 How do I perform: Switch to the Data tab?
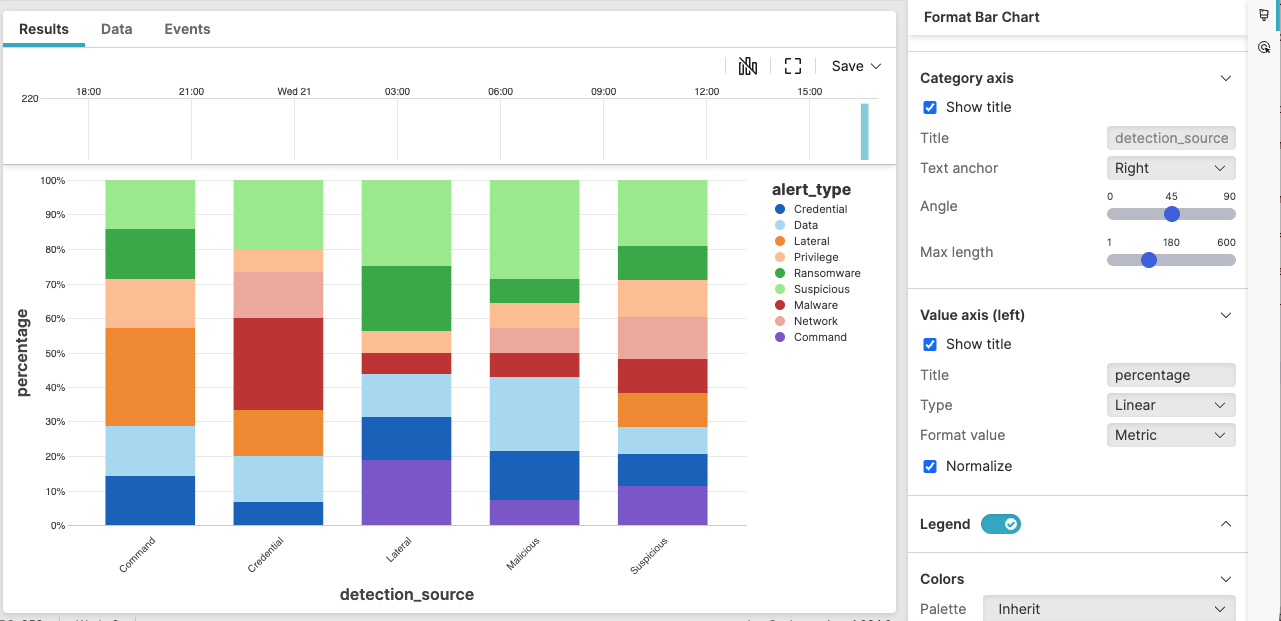click(116, 29)
